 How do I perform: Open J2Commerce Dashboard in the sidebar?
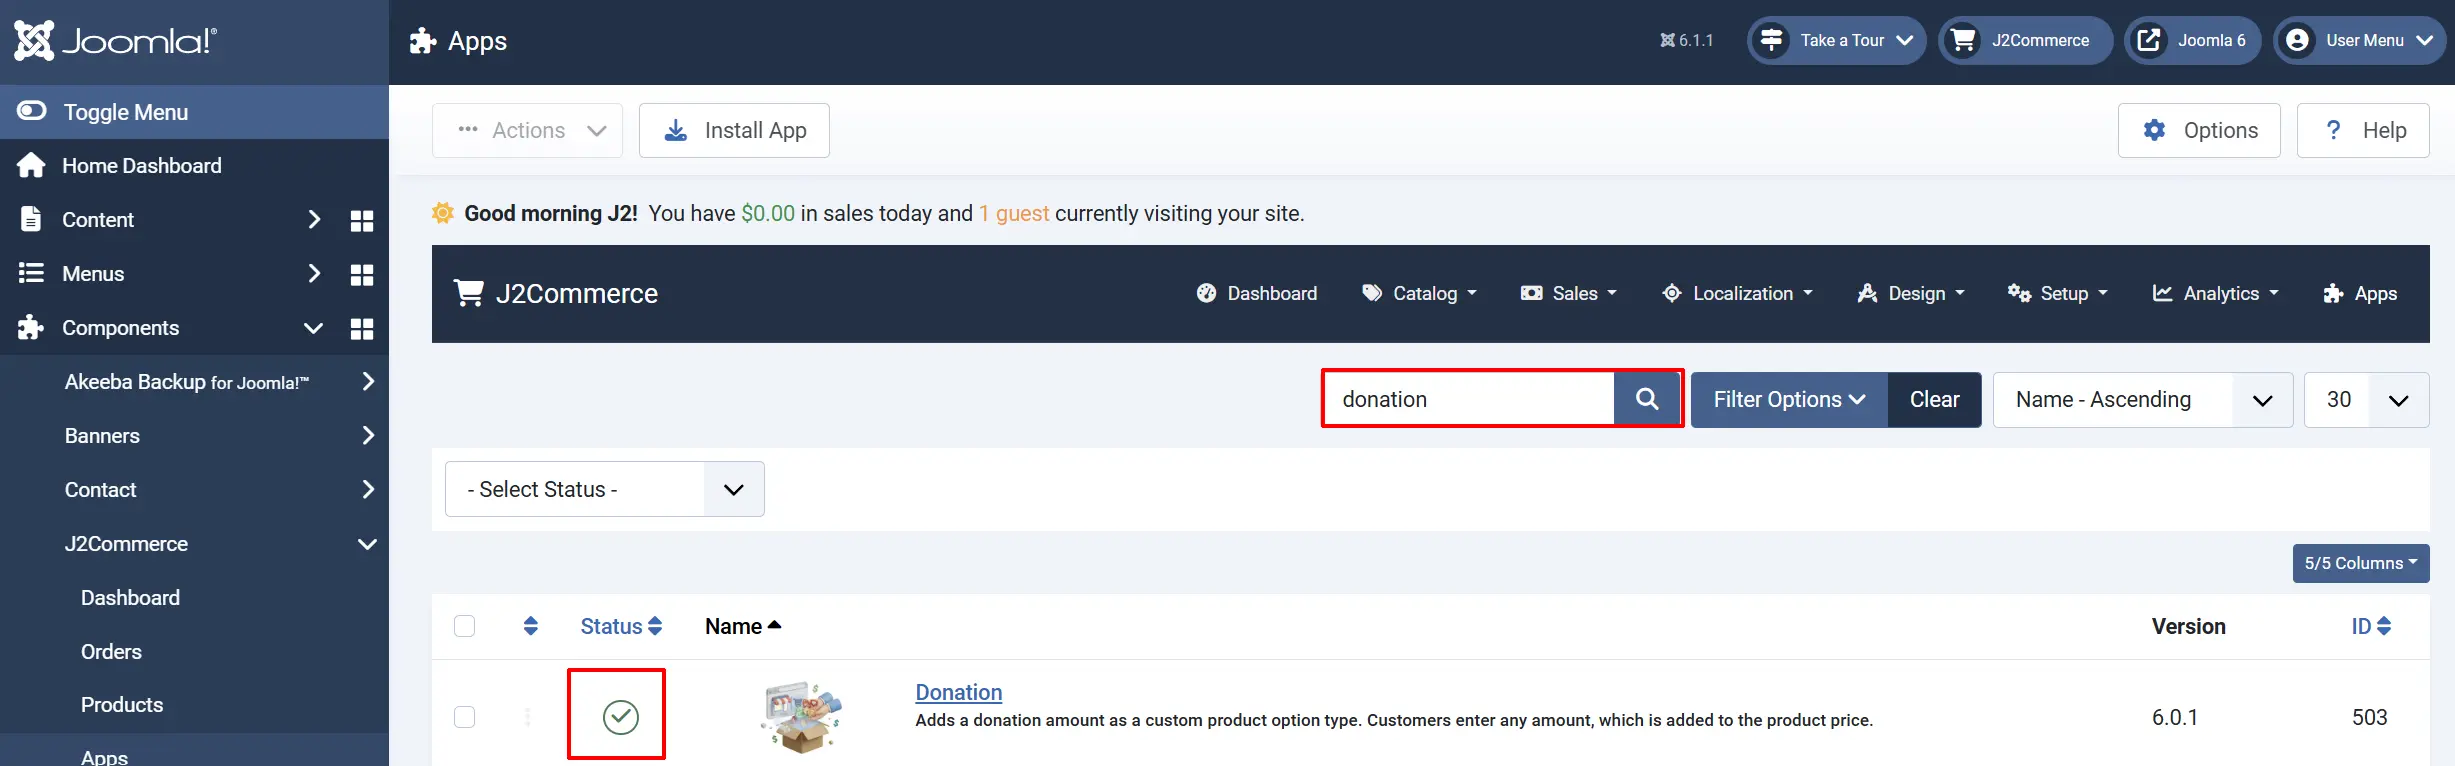tap(130, 598)
